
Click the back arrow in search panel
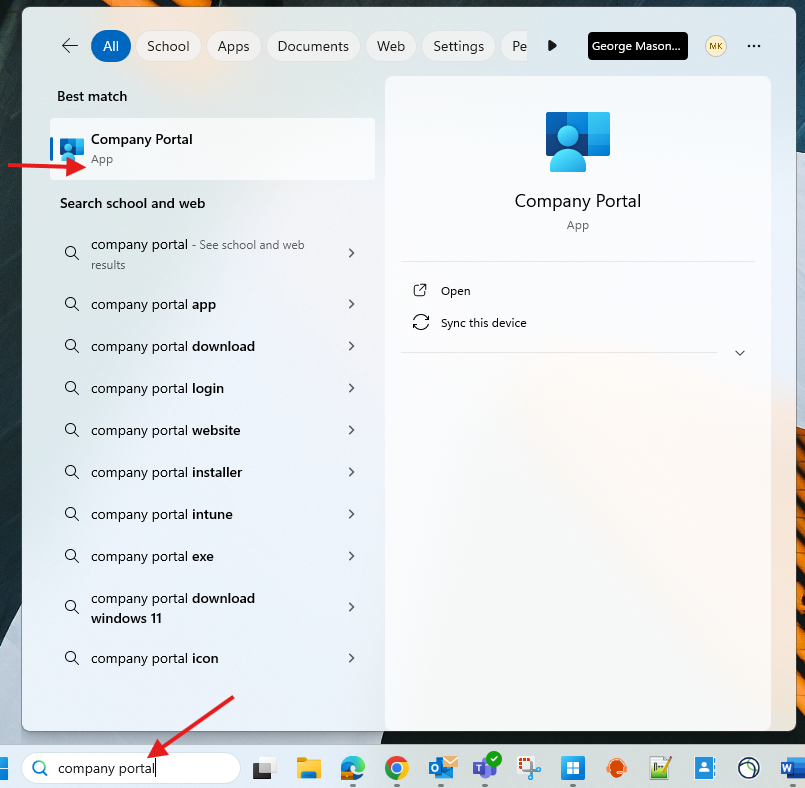pos(69,46)
